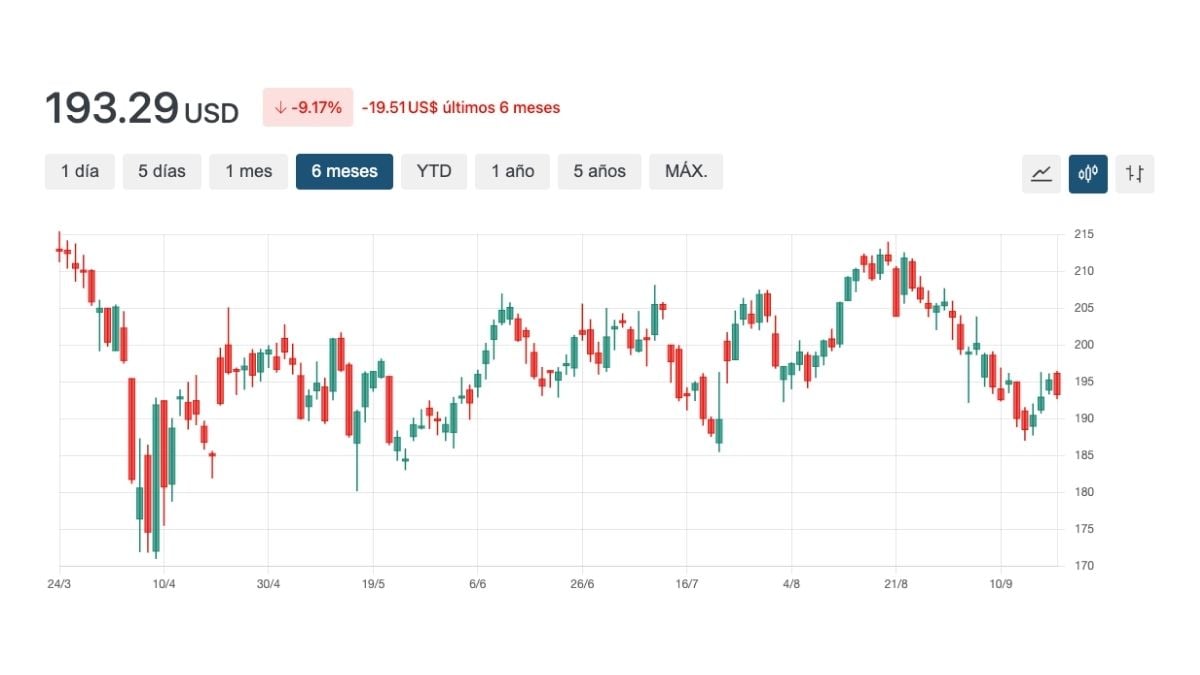Change the period to 1 año
This screenshot has height=675, width=1200.
coord(512,171)
